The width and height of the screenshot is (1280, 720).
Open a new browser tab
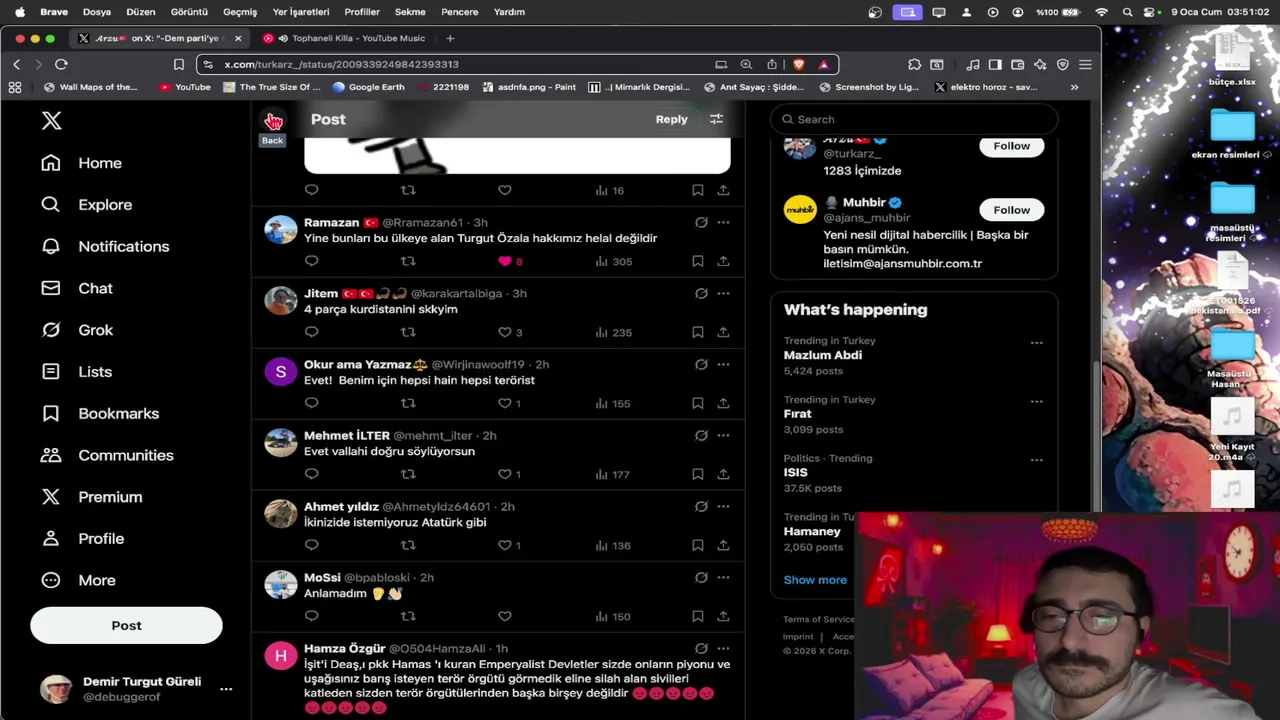click(450, 38)
